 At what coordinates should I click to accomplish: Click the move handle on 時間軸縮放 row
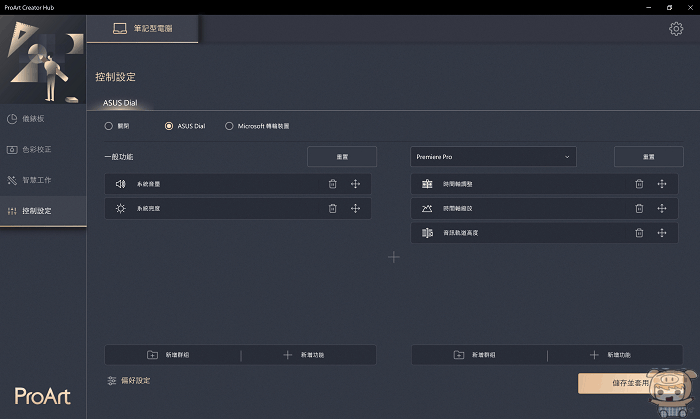pyautogui.click(x=662, y=208)
